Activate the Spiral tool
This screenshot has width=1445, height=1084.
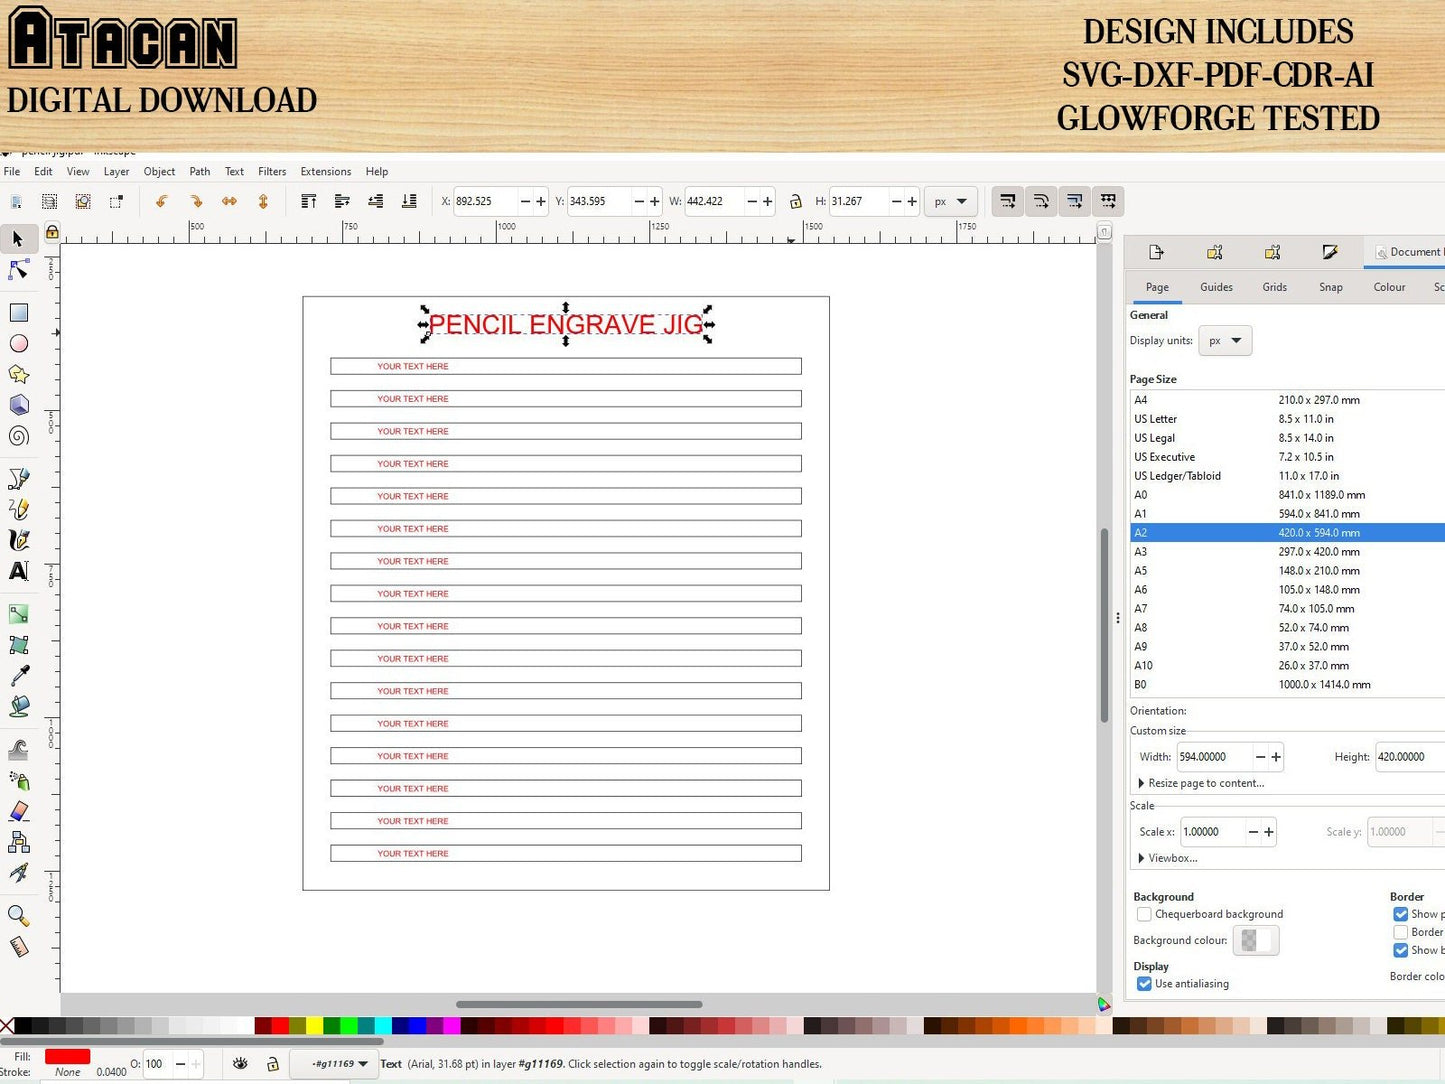pos(18,436)
